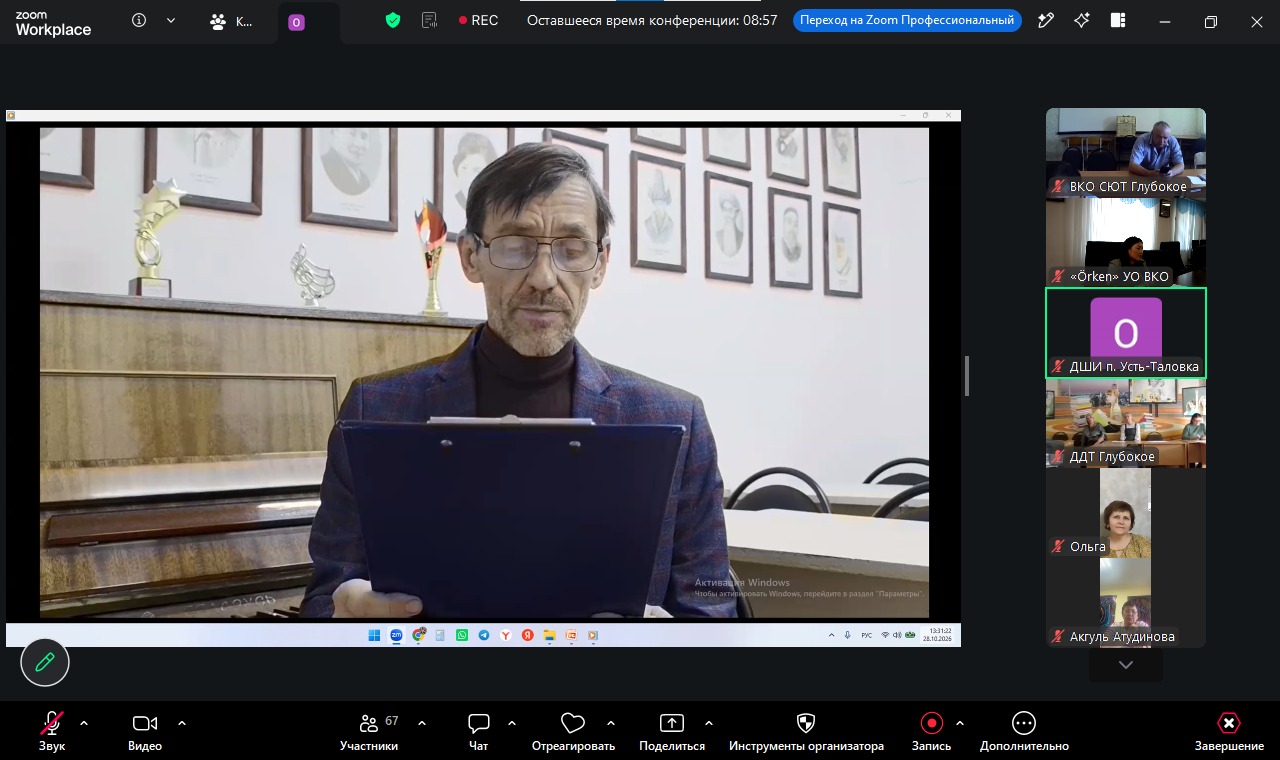Click the green encryption shield icon
This screenshot has height=760, width=1280.
[393, 20]
